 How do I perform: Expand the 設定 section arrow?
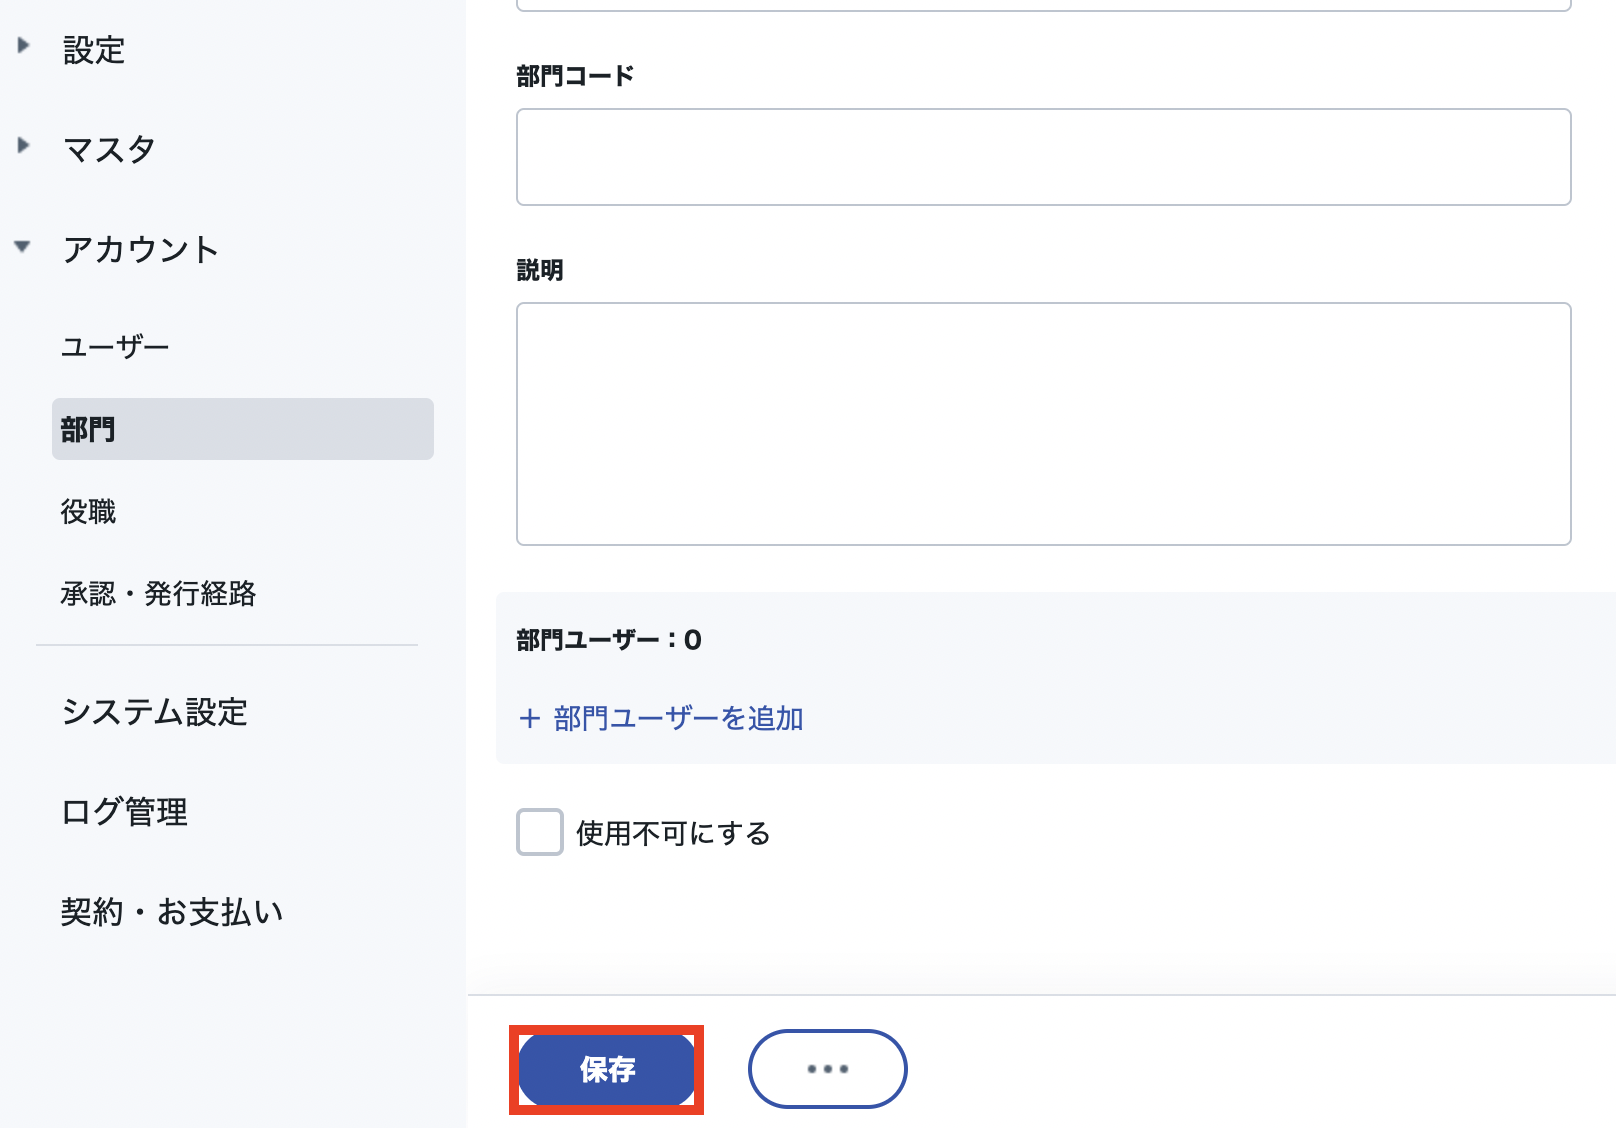(x=24, y=46)
